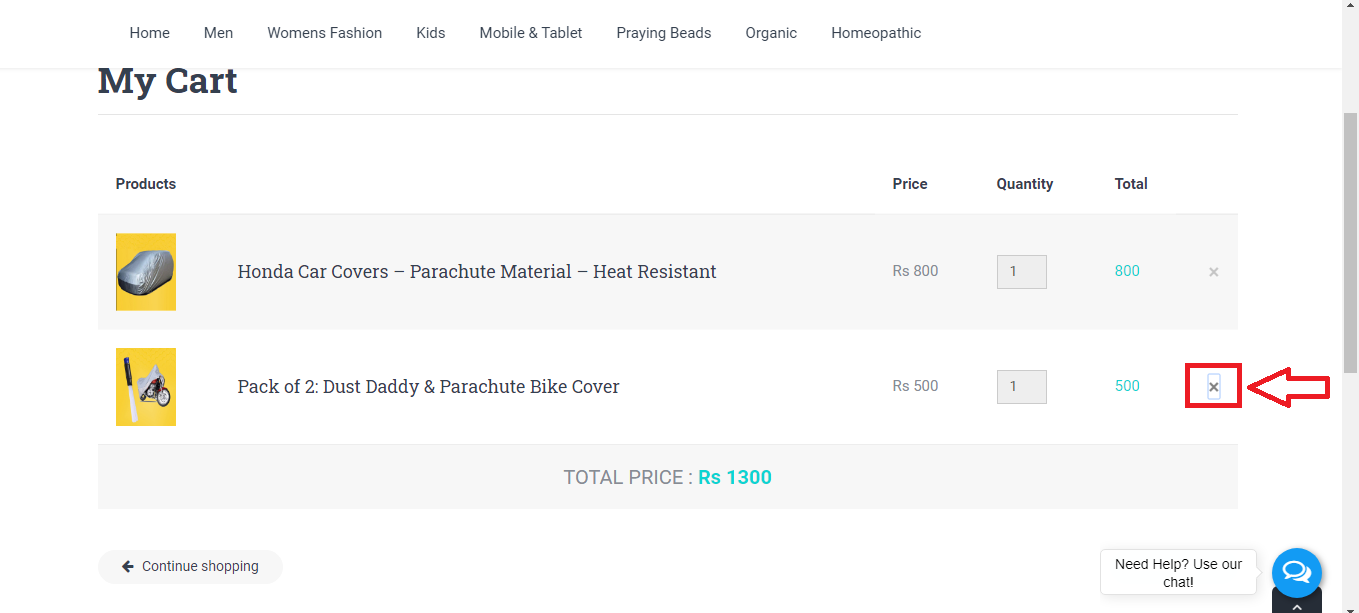Click the scroll-to-top arrow button
This screenshot has height=613, width=1359.
click(x=1296, y=604)
